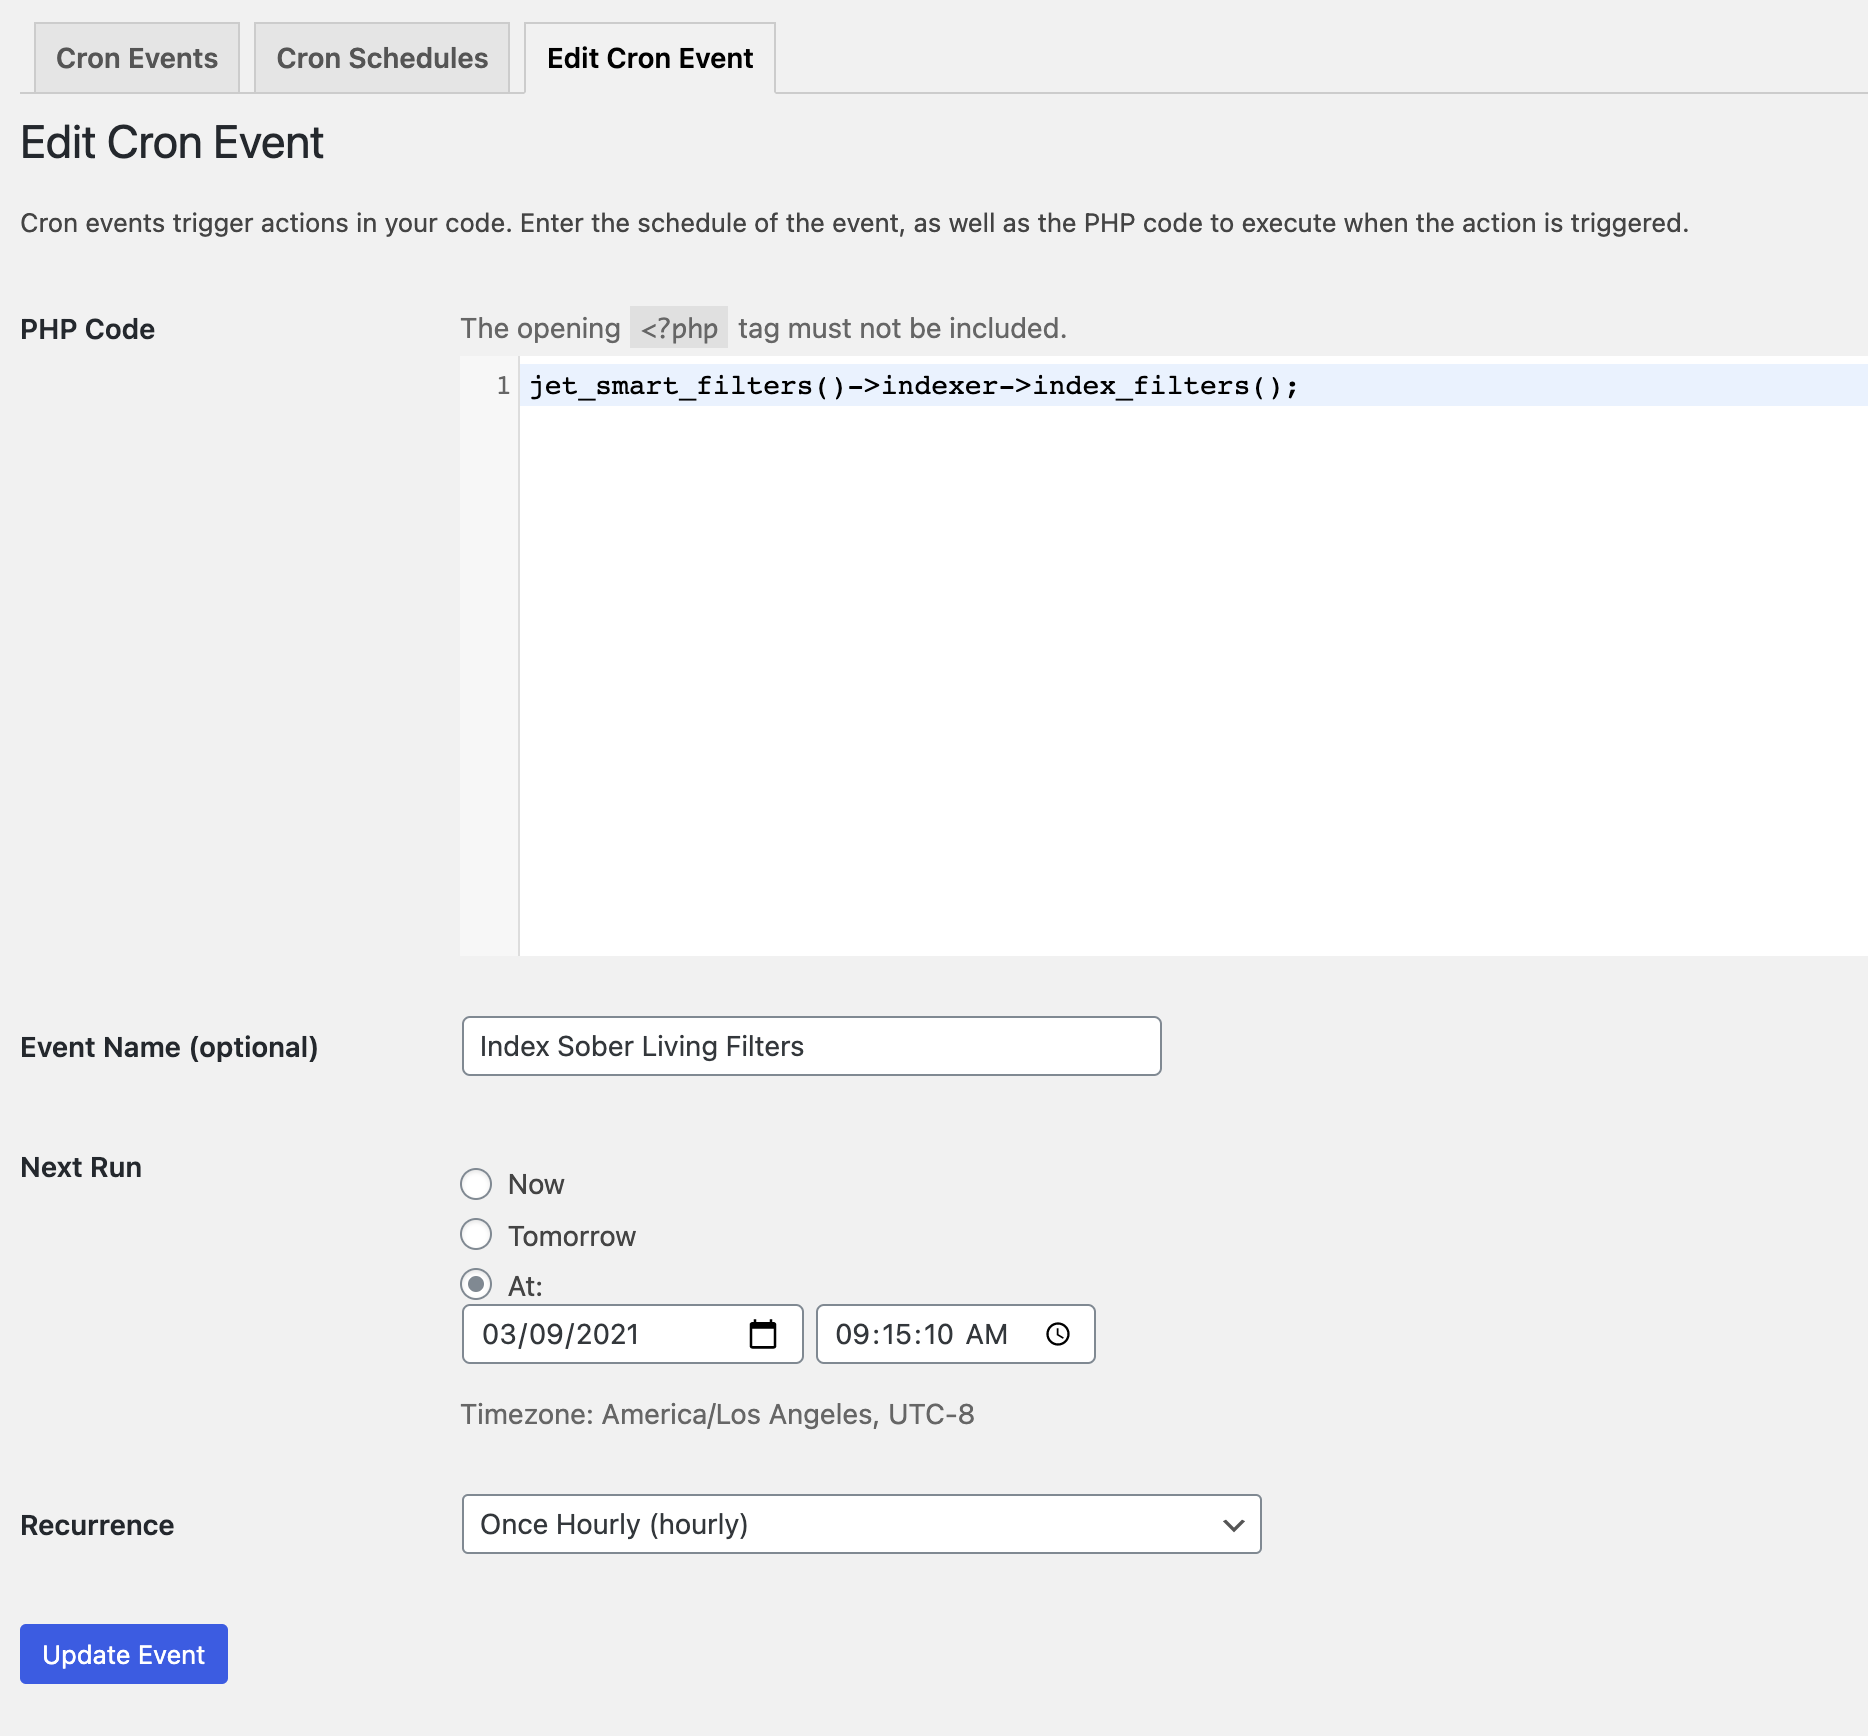Click the calendar icon beside 03/09/2021
This screenshot has height=1736, width=1868.
763,1333
